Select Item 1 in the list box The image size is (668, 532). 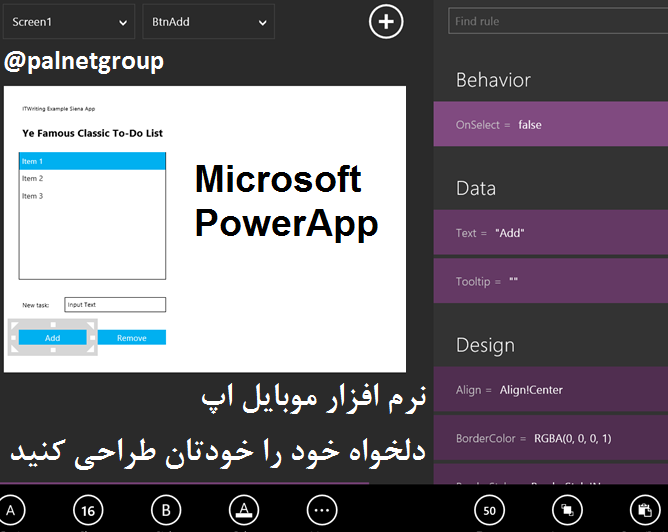(92, 161)
